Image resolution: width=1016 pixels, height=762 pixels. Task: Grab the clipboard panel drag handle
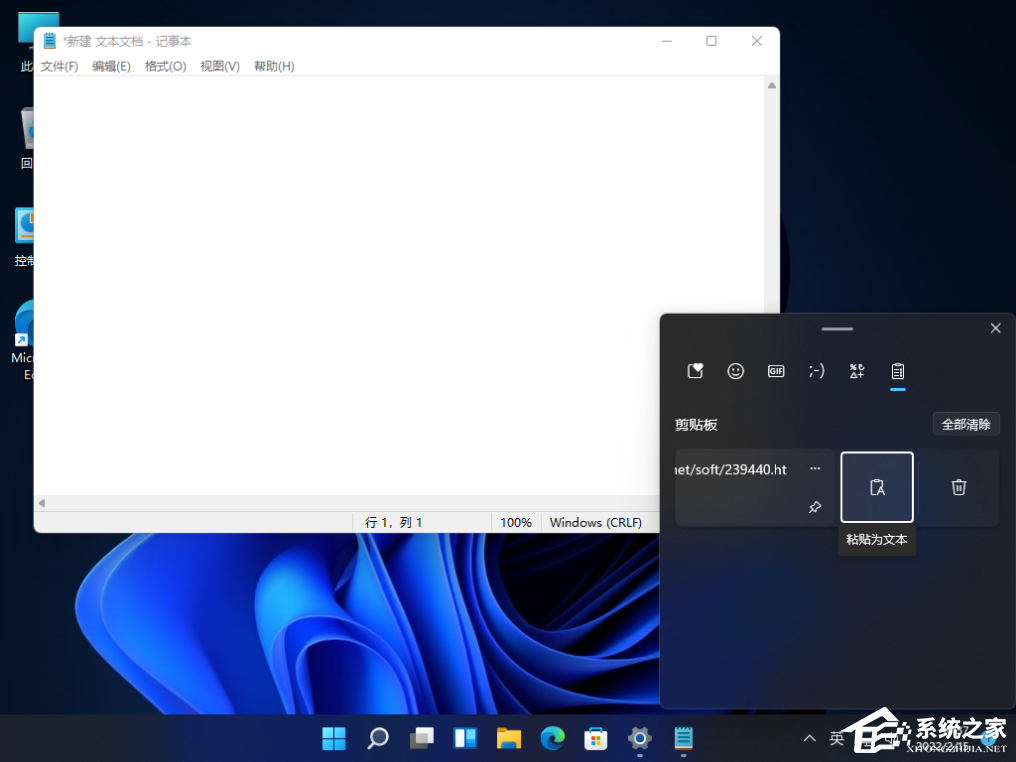[x=837, y=329]
